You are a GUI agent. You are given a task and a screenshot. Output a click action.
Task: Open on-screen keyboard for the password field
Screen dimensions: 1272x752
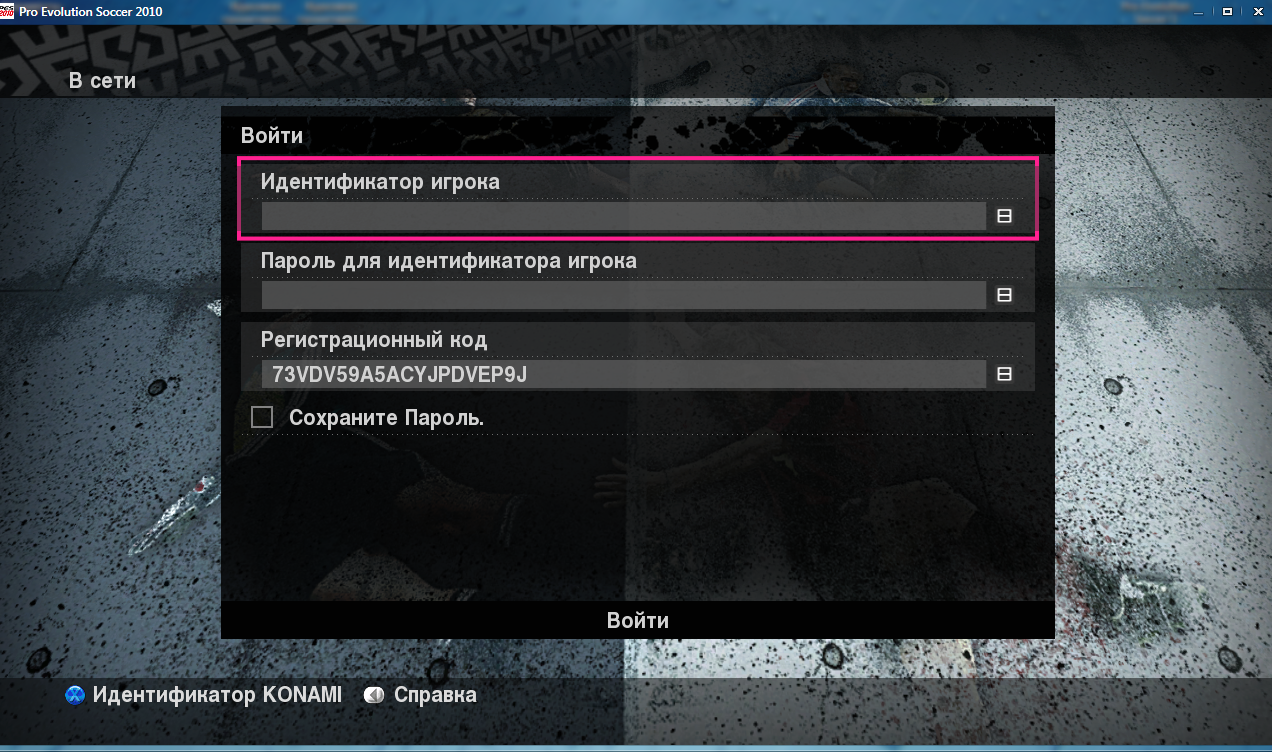coord(1004,295)
